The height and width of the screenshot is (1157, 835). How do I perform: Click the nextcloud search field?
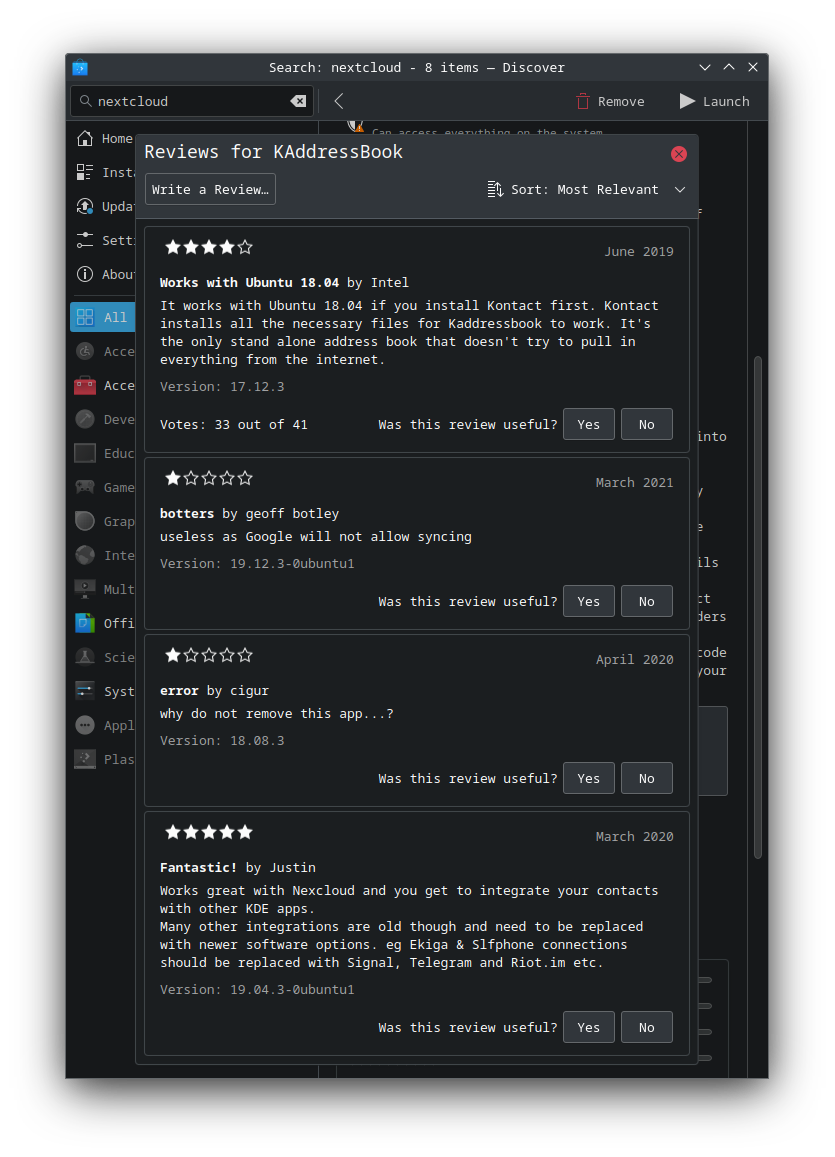click(192, 101)
